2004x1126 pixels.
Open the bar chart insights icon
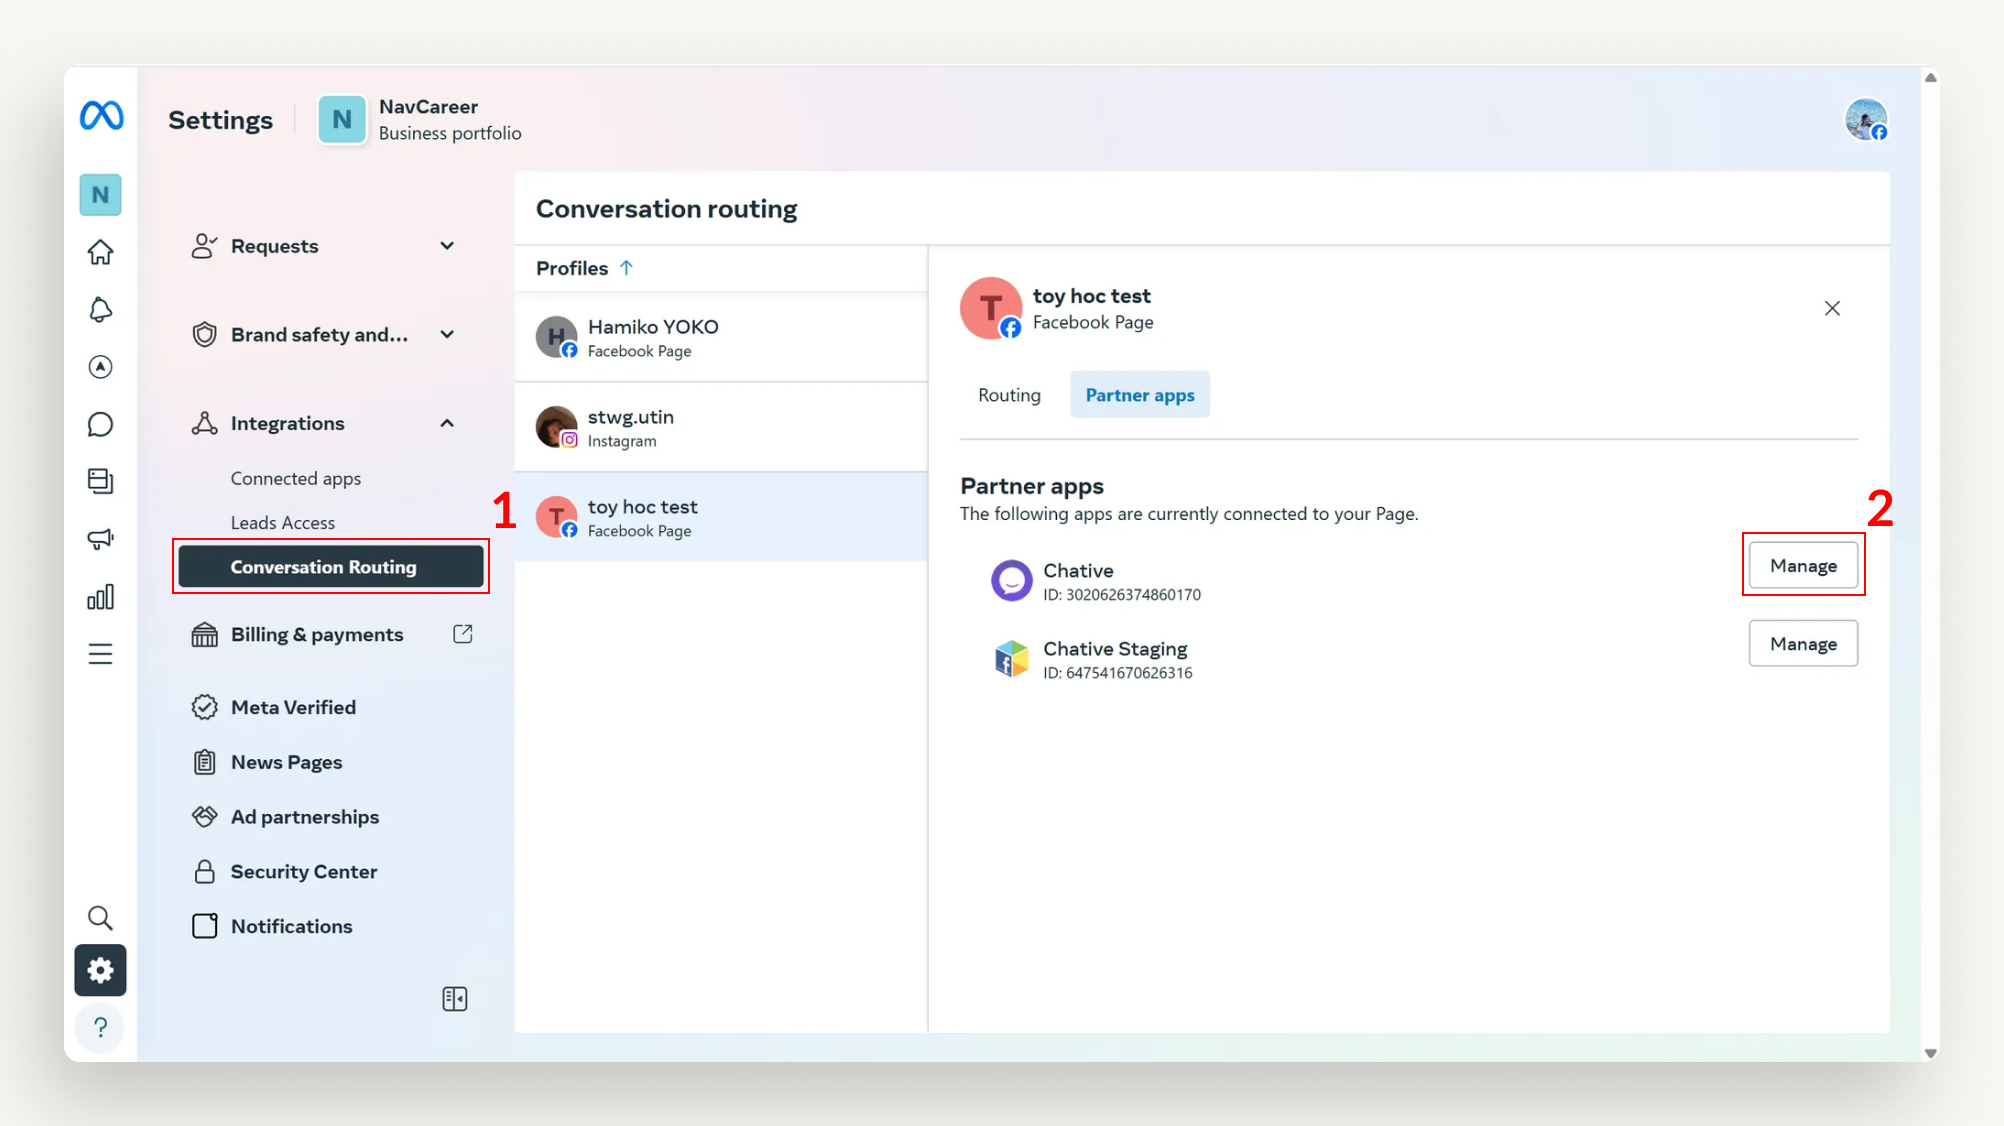(x=100, y=597)
